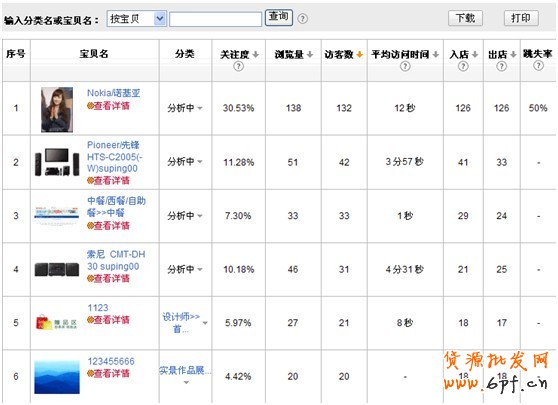Image resolution: width=558 pixels, height=405 pixels.
Task: View 查看详情 for item 123455666
Action: (109, 373)
